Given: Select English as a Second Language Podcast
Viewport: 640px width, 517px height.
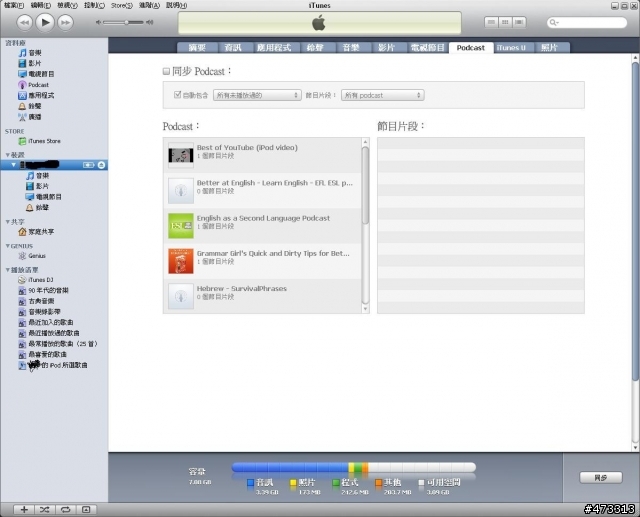Looking at the screenshot, I should (262, 226).
